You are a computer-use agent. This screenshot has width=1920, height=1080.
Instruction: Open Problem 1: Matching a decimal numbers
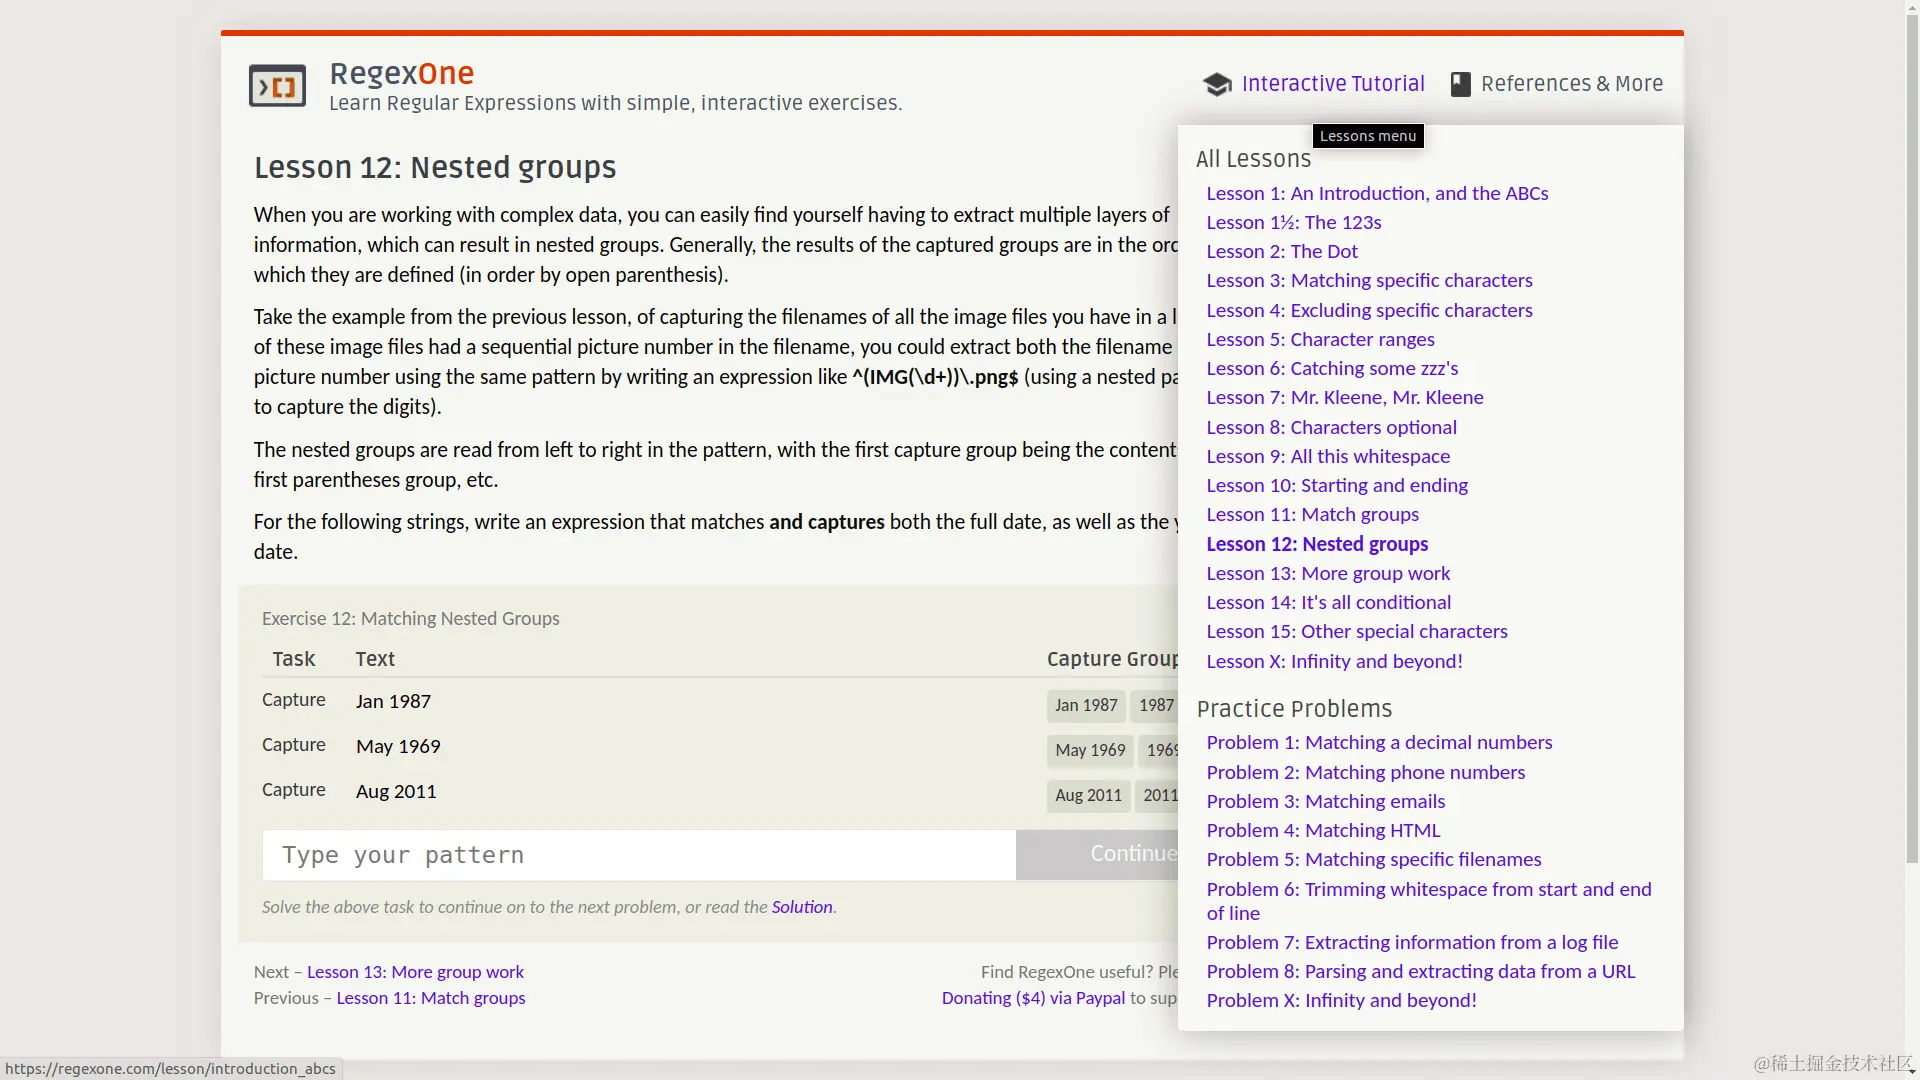pos(1378,742)
